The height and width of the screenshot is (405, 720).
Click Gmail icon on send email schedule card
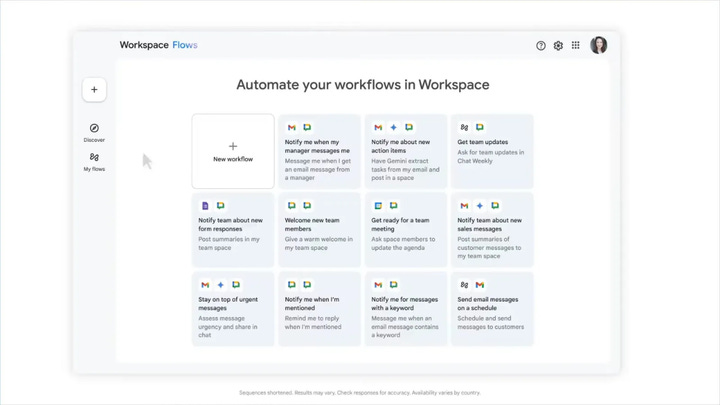pyautogui.click(x=480, y=285)
